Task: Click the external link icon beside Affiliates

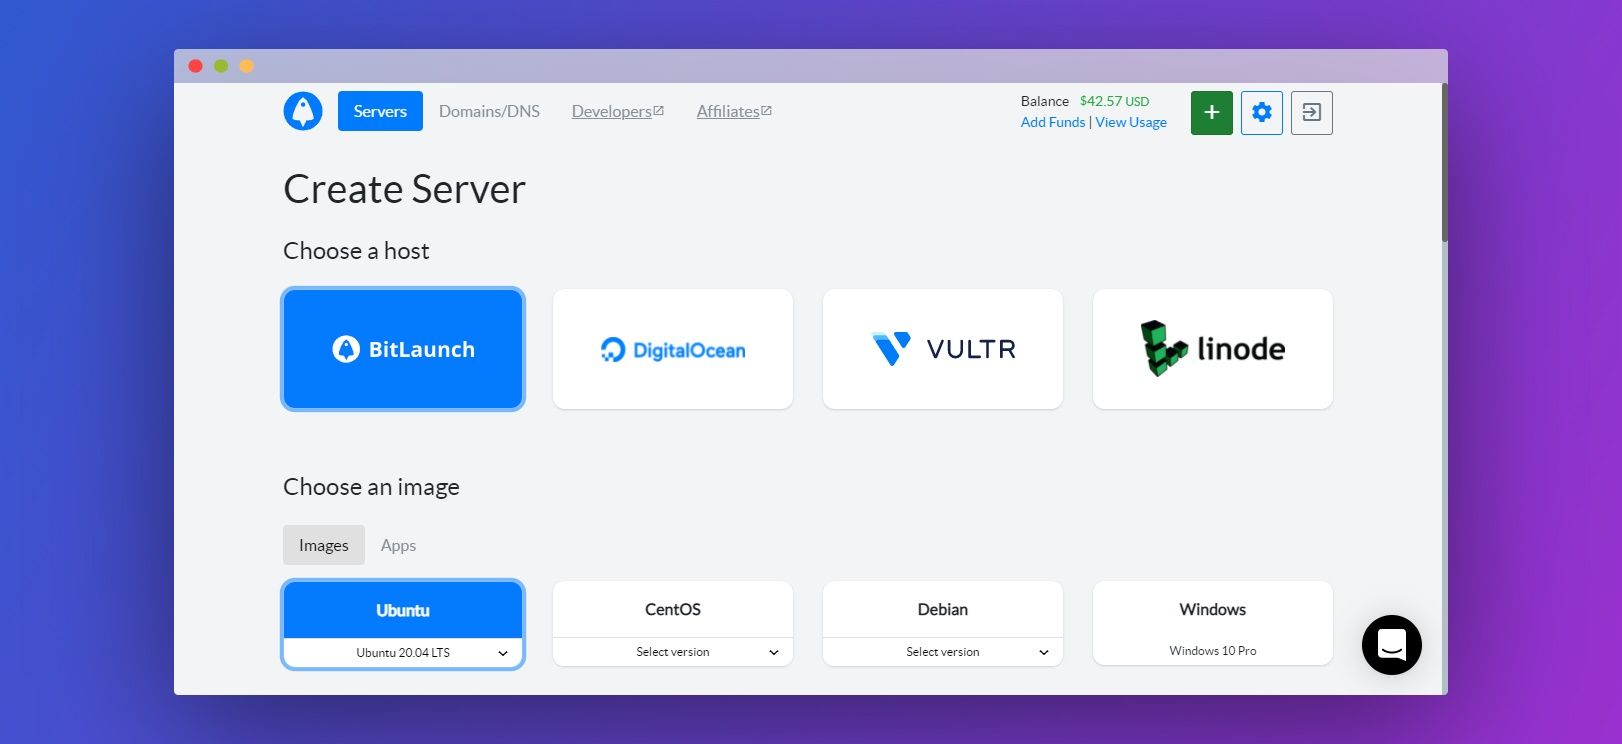Action: [x=767, y=110]
